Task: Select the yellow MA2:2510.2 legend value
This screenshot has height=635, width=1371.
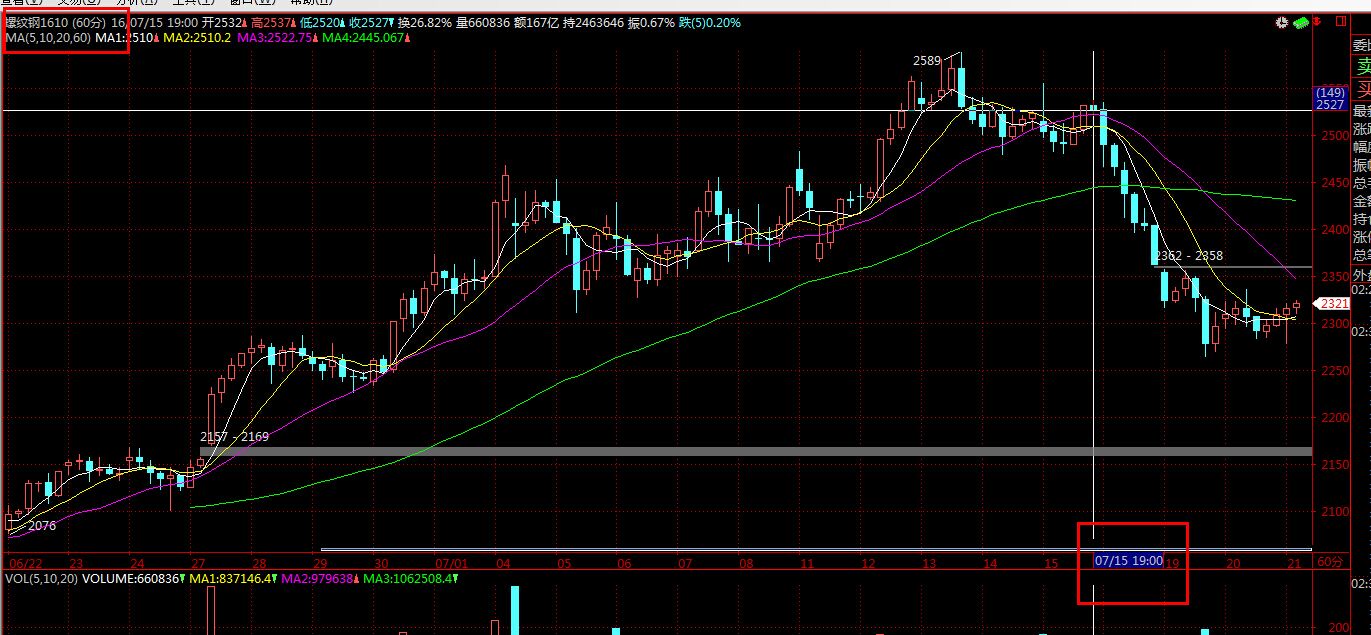Action: [196, 37]
